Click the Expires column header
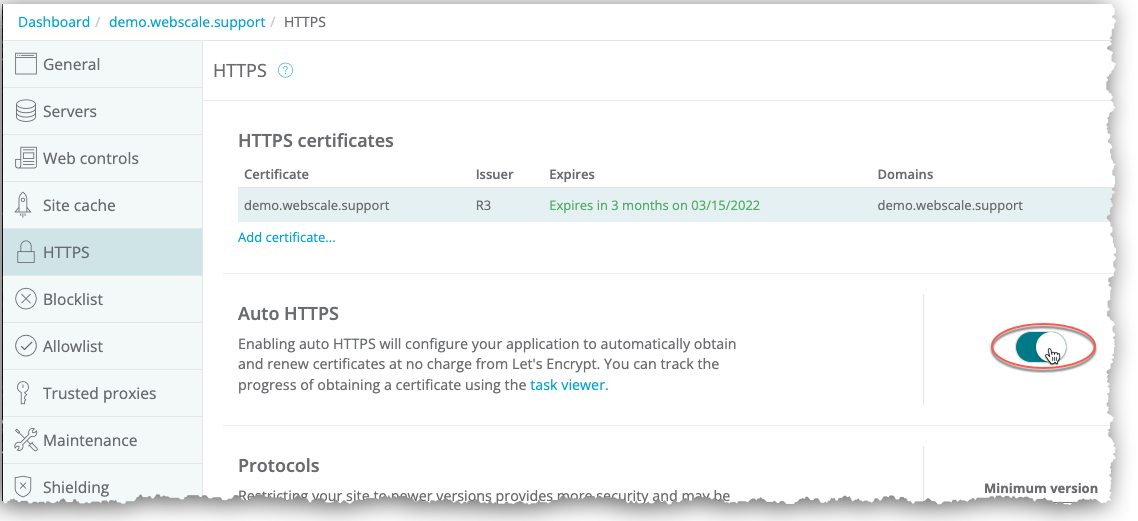The height and width of the screenshot is (521, 1138). 572,174
